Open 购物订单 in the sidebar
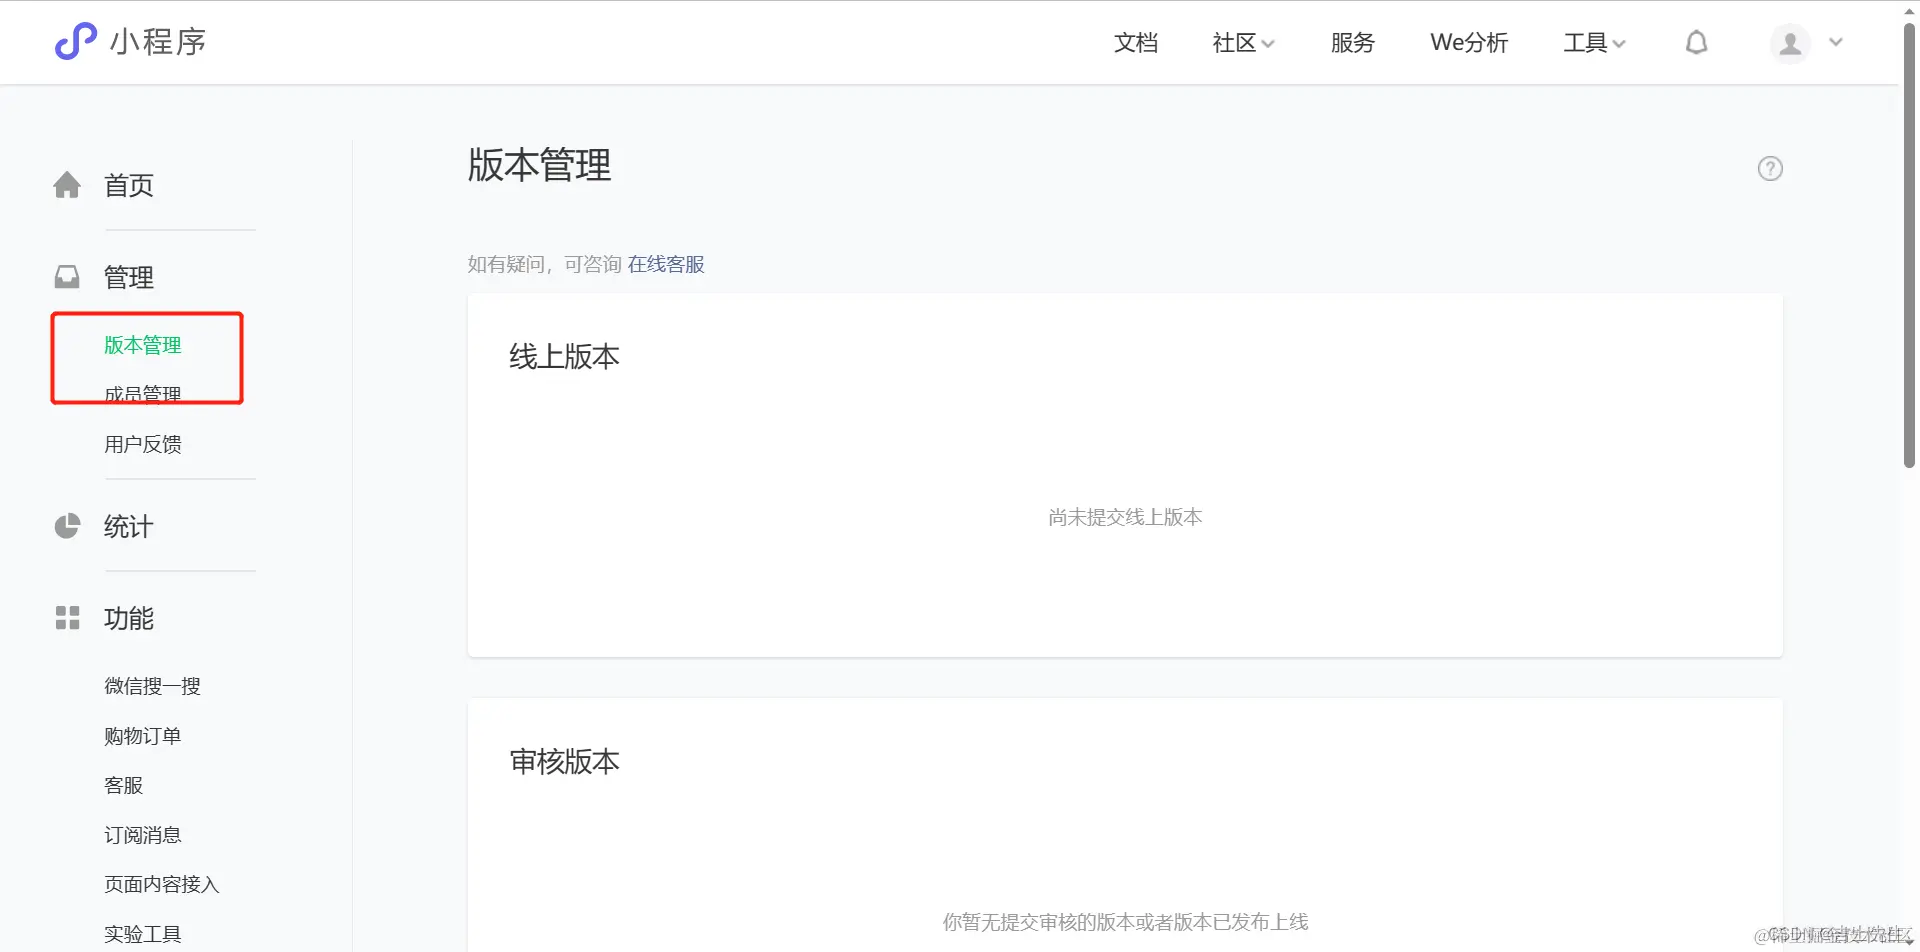The height and width of the screenshot is (952, 1920). (143, 736)
